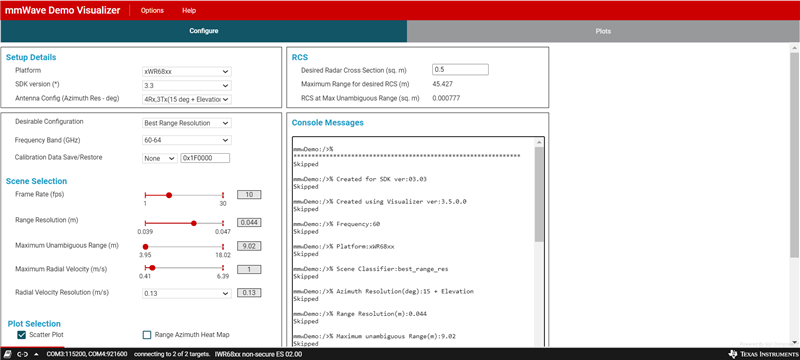
Task: Click the RCS value 0.000777
Action: [446, 98]
